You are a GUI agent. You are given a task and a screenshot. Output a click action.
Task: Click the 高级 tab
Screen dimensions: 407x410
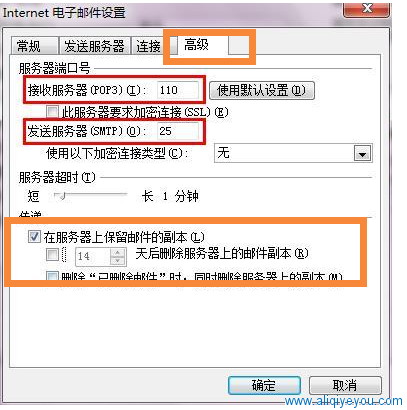pyautogui.click(x=199, y=45)
